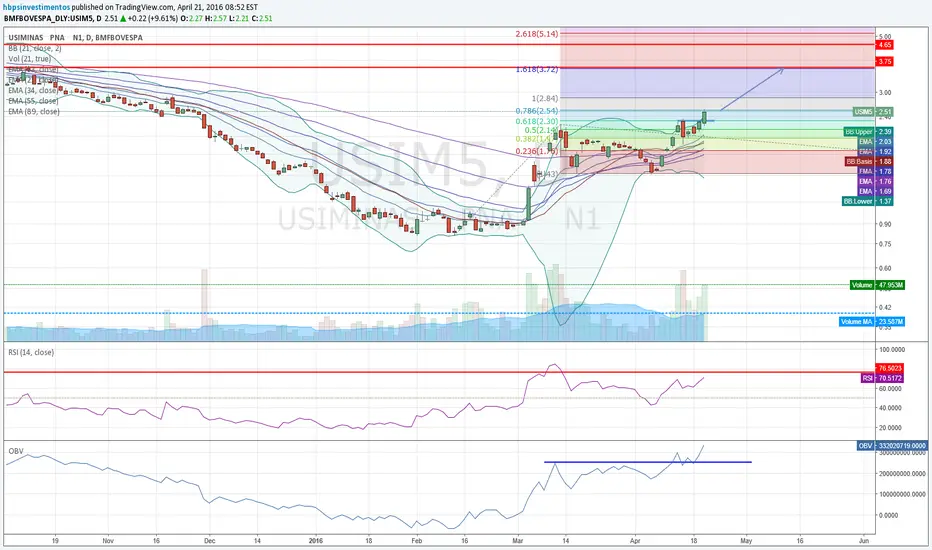This screenshot has height=550, width=932.
Task: Click the 20.0000 RSI scale value
Action: click(890, 428)
